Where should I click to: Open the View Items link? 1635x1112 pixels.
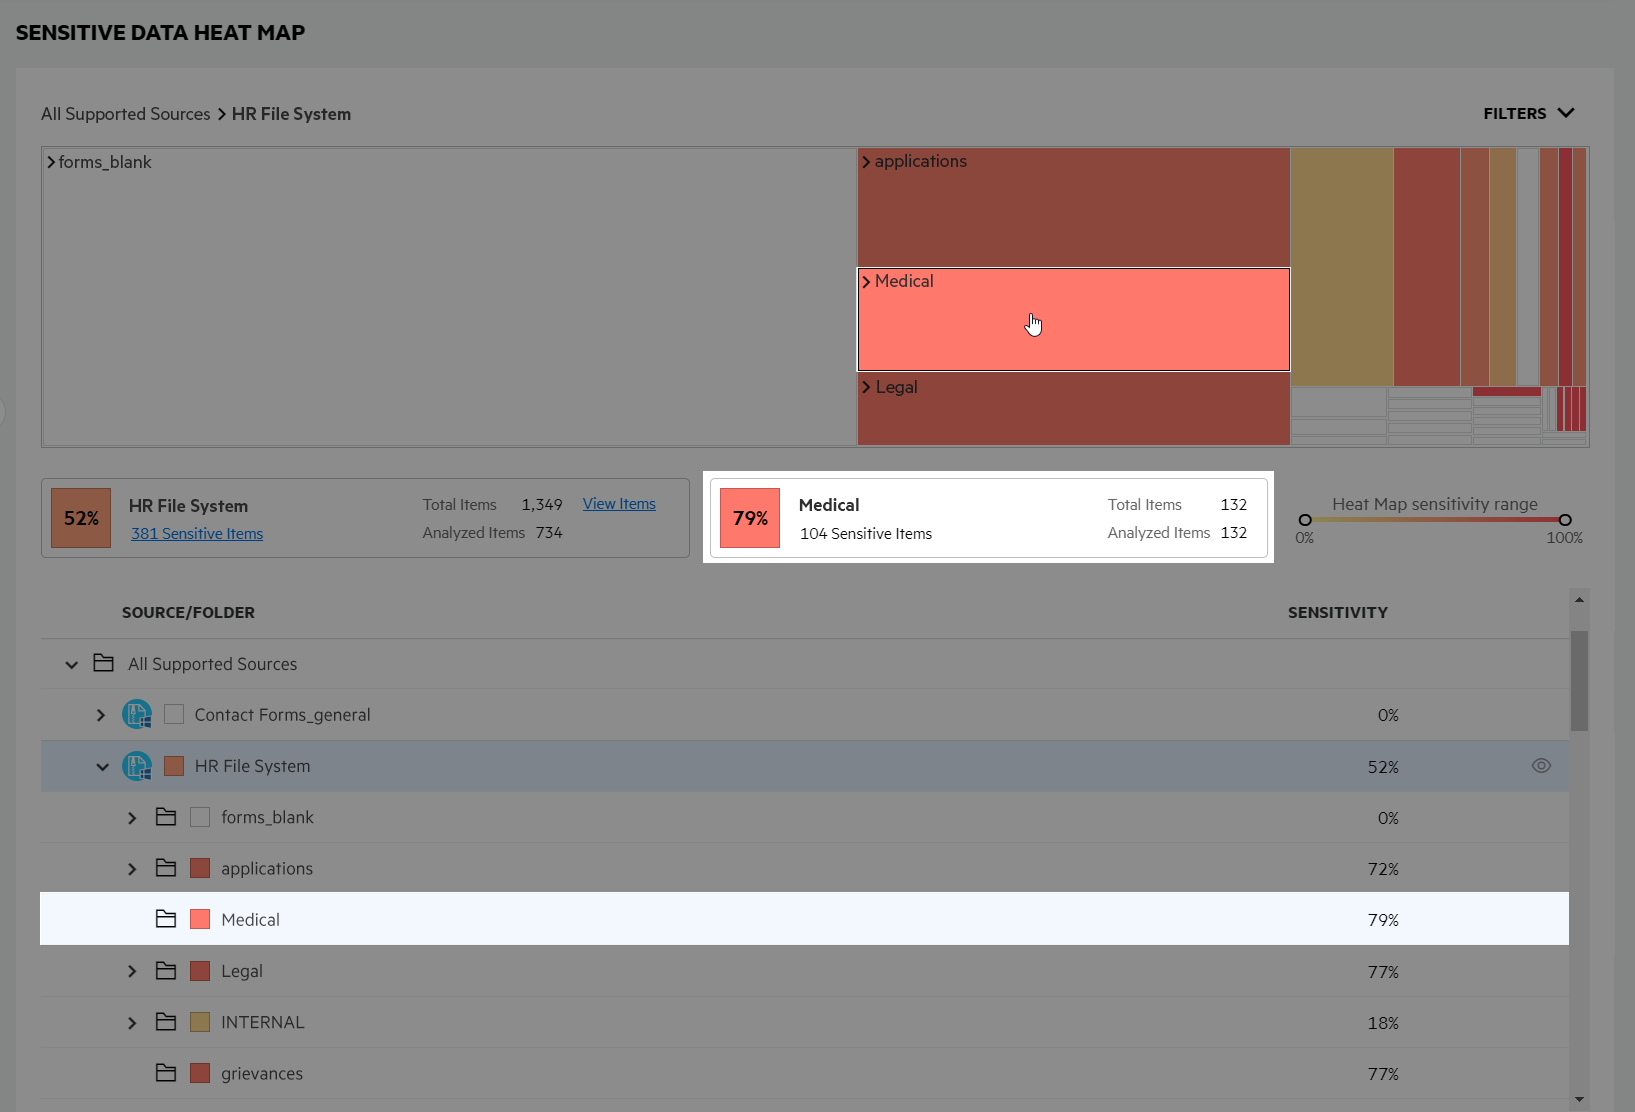click(x=619, y=504)
